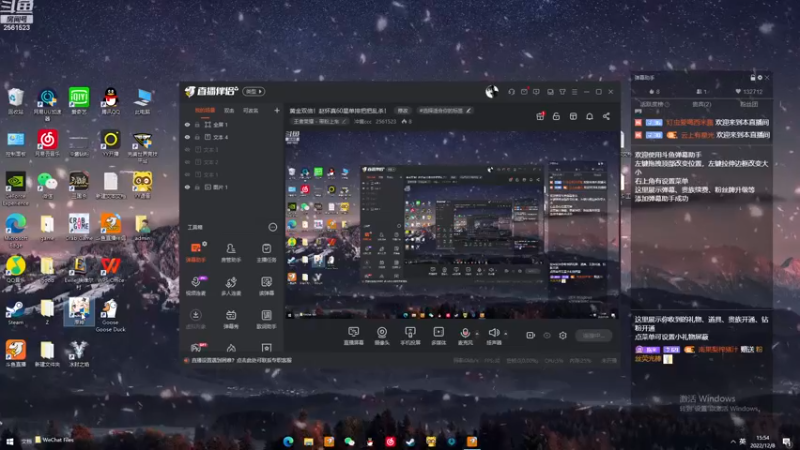Open the 弹幕秀 tool icon
This screenshot has width=800, height=450.
[231, 318]
